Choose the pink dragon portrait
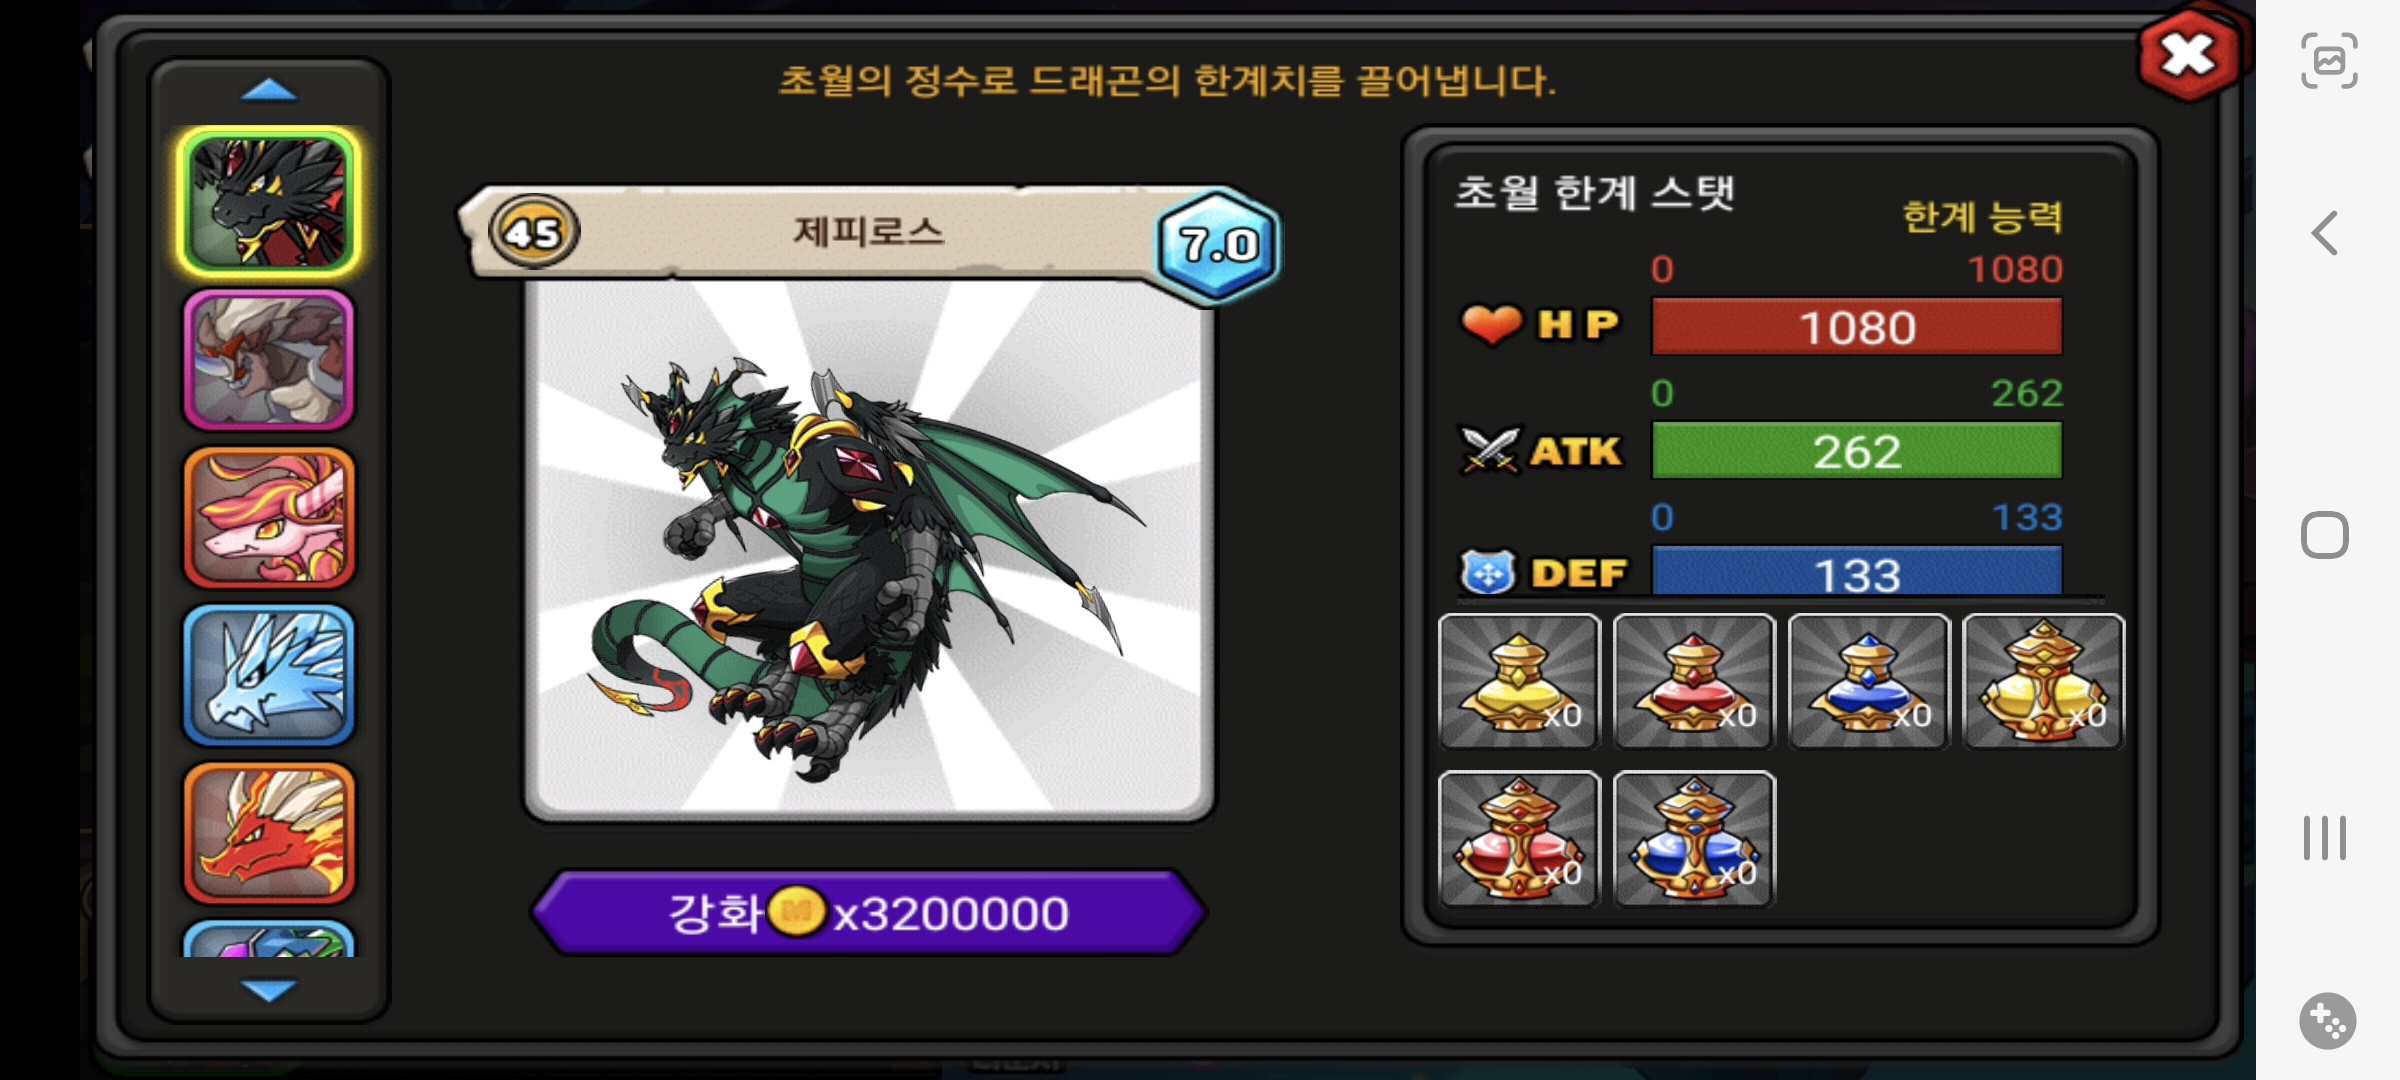Viewport: 2400px width, 1080px height. [x=268, y=518]
